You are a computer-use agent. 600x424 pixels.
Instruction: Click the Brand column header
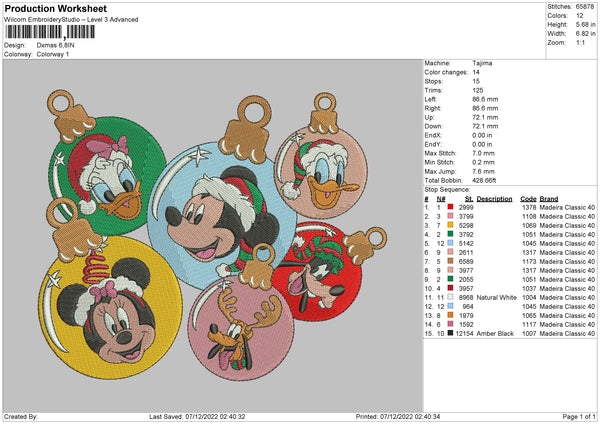tap(549, 199)
